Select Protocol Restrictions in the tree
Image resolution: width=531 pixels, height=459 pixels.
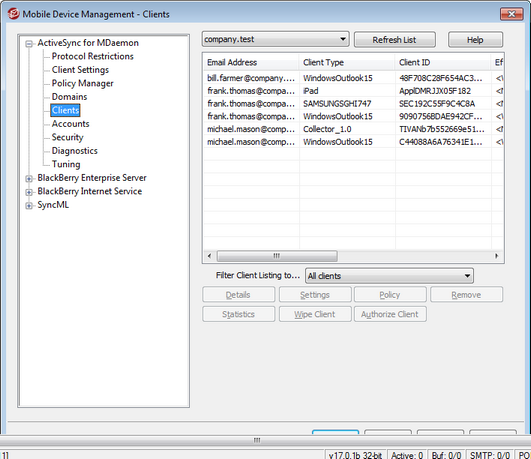pyautogui.click(x=92, y=56)
